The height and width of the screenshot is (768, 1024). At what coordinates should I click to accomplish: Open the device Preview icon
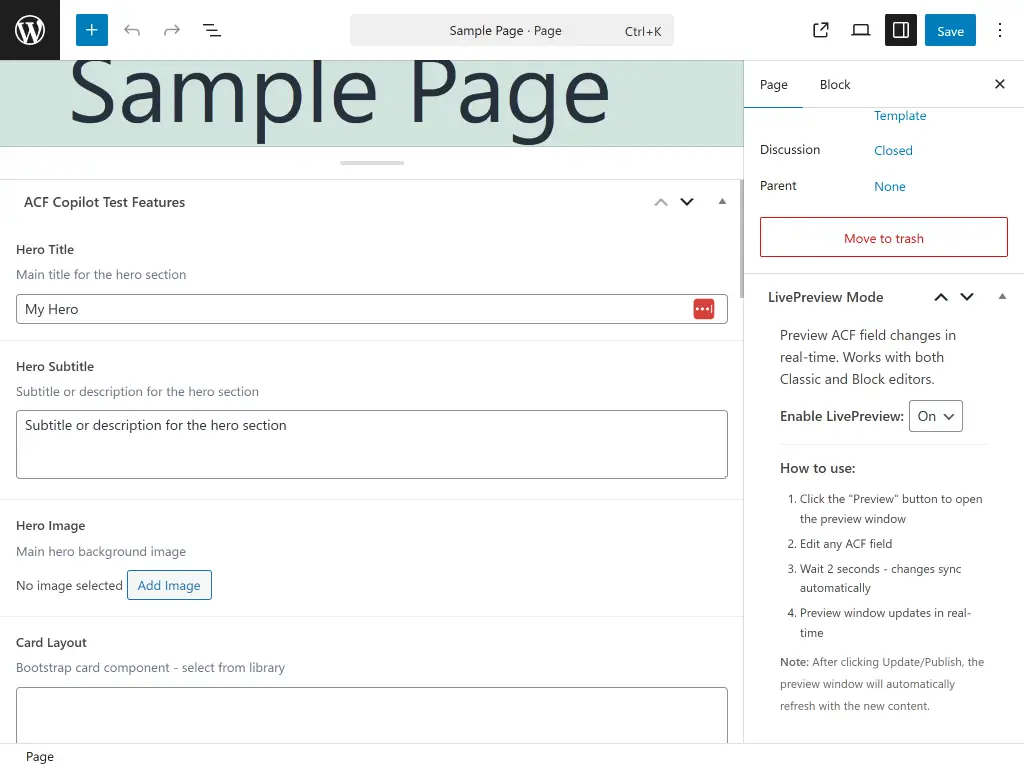pos(860,30)
